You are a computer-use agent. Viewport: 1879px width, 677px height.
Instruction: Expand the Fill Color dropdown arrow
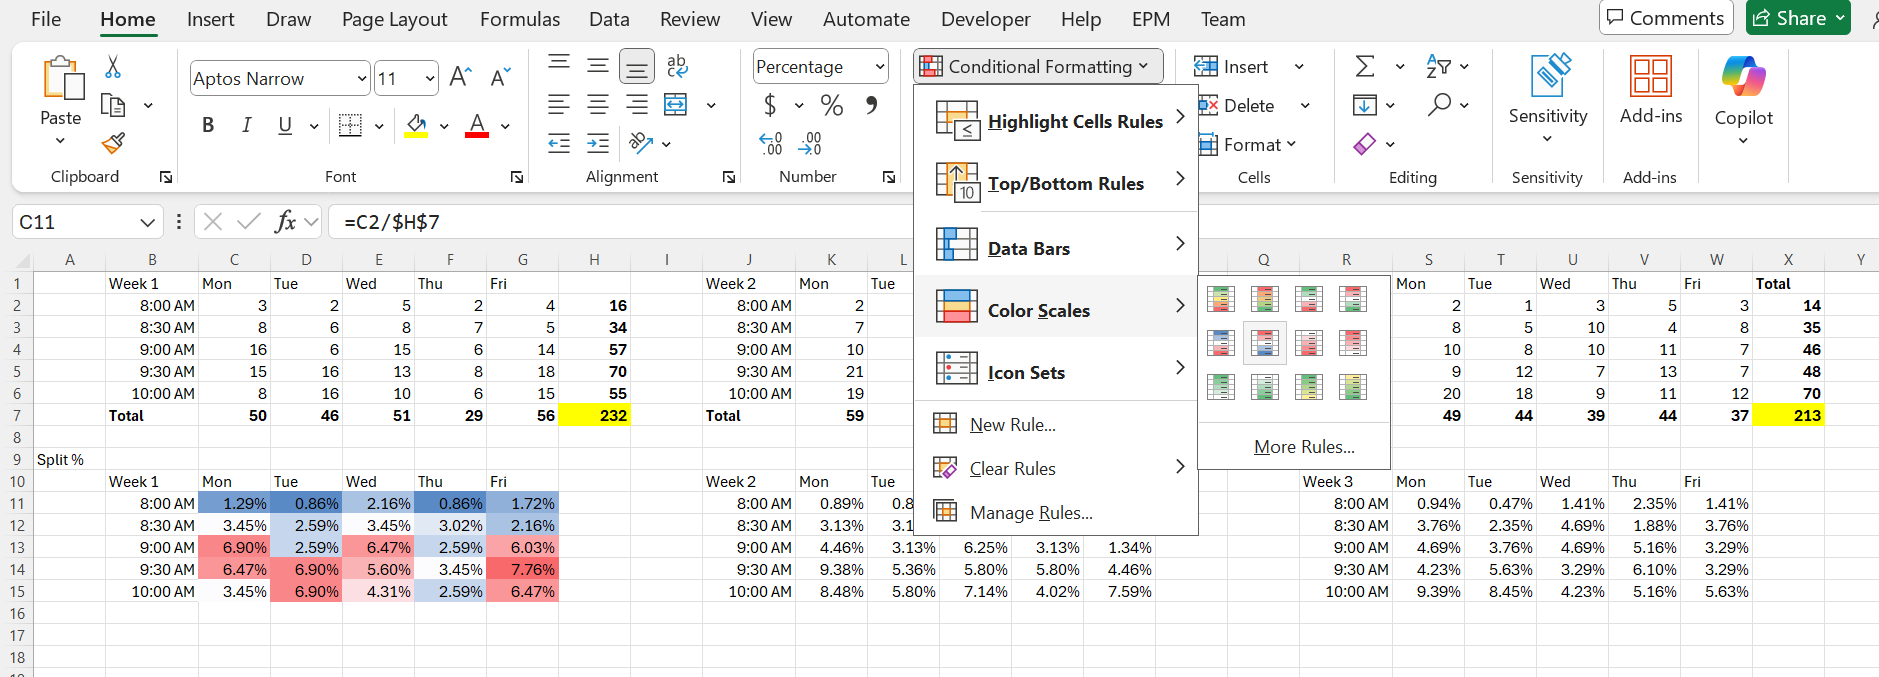pyautogui.click(x=444, y=126)
